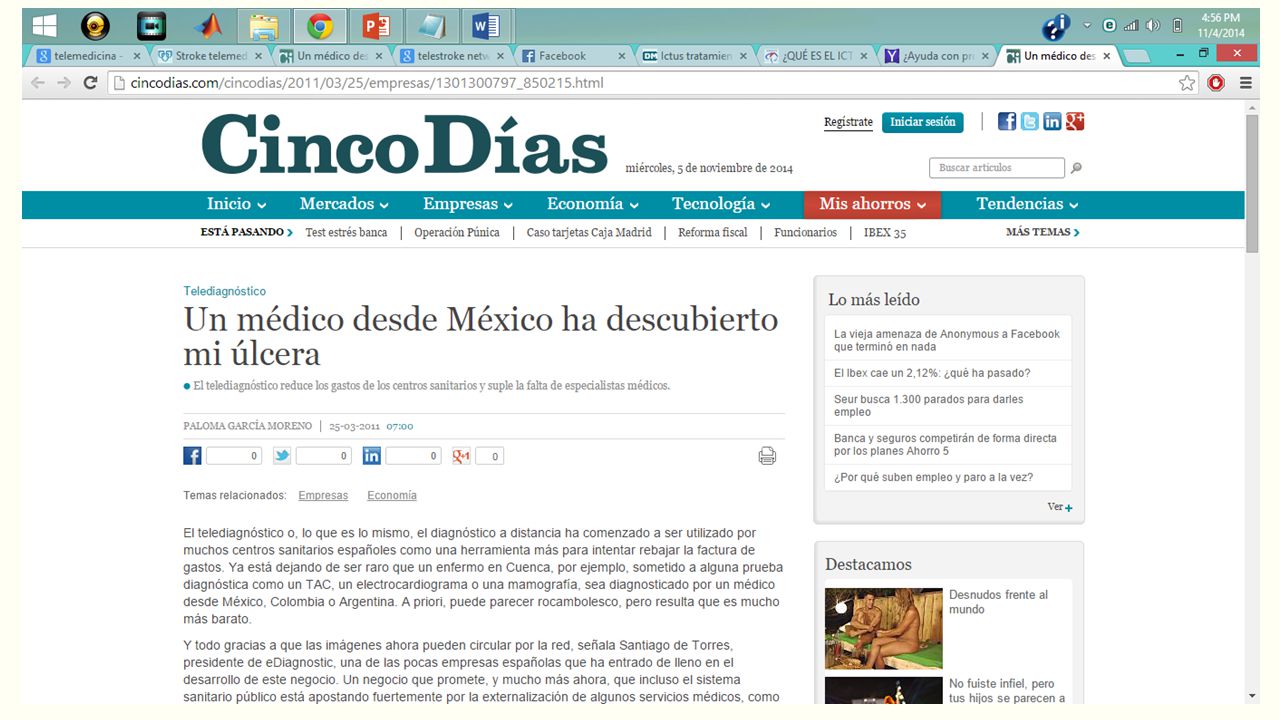Switch to the ¿Ayuda con pr tab
Viewport: 1280px width, 720px height.
pyautogui.click(x=937, y=56)
